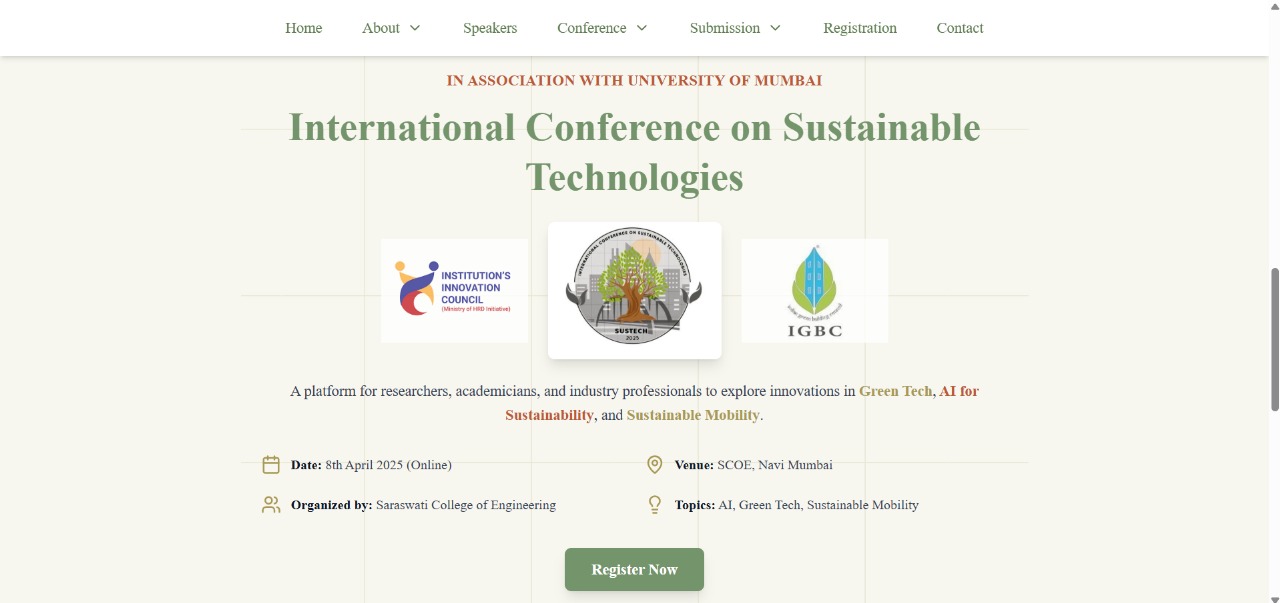Click the lightbulb icon beside Topics
Screen dimensions: 1280x603
click(655, 505)
